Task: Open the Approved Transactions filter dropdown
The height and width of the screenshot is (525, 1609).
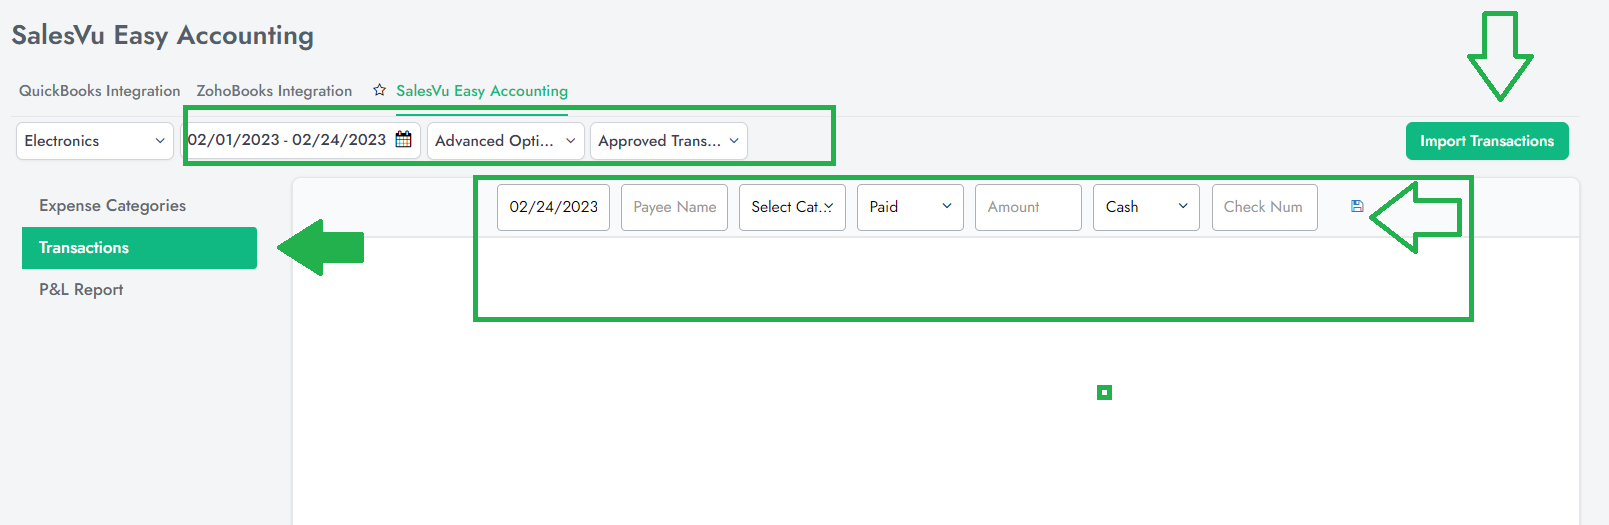Action: click(669, 141)
